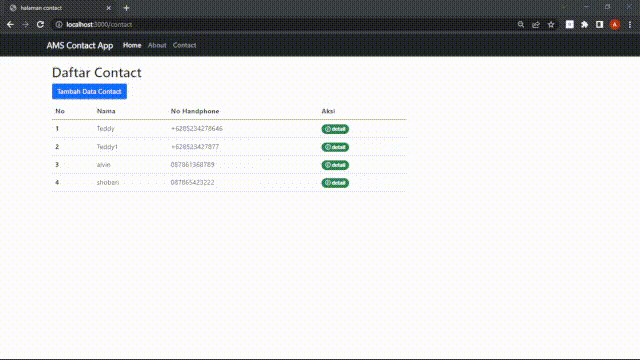Open the Chrome three-dot menu
Image resolution: width=640 pixels, height=360 pixels.
(630, 24)
